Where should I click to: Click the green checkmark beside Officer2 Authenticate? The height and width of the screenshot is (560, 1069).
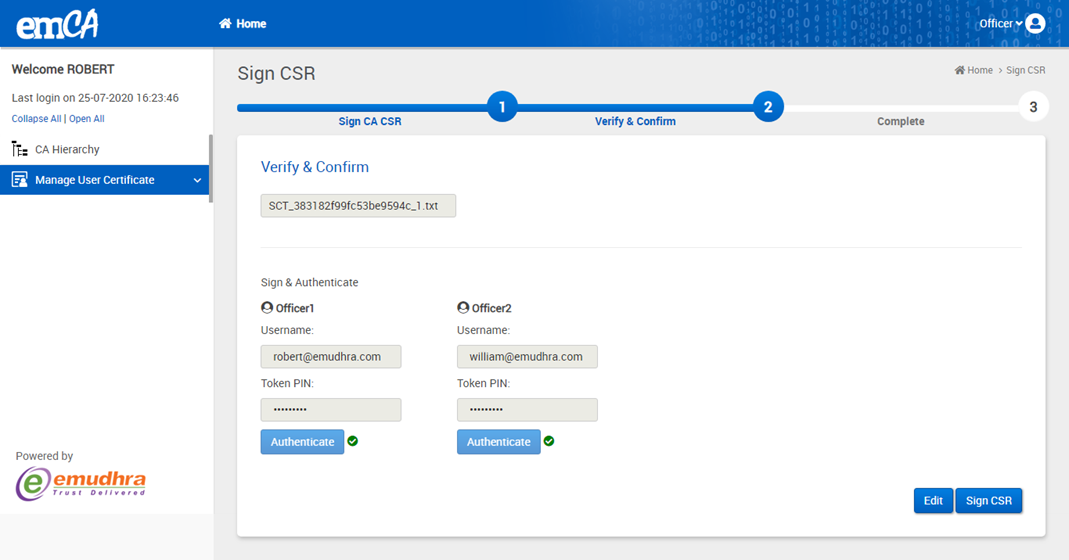[549, 441]
